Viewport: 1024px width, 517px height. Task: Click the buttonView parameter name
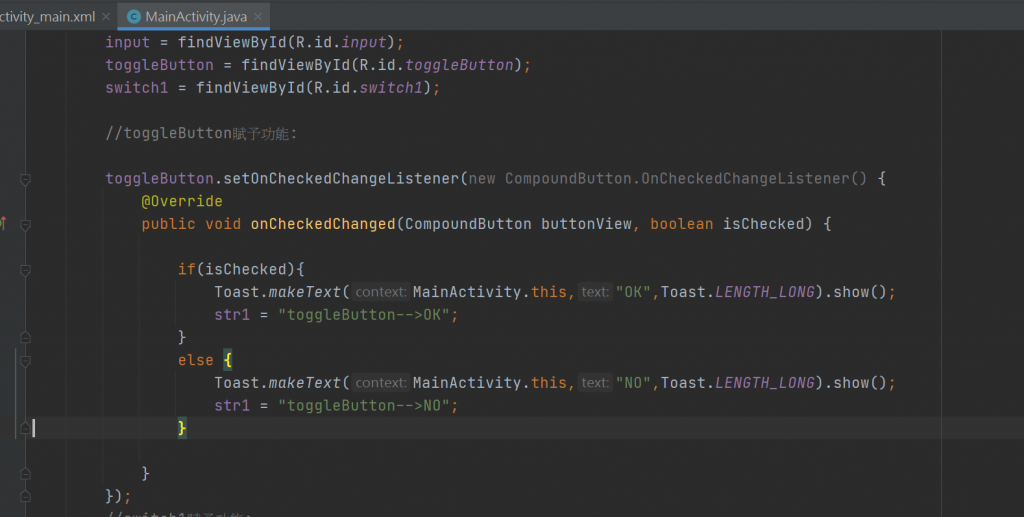click(586, 224)
